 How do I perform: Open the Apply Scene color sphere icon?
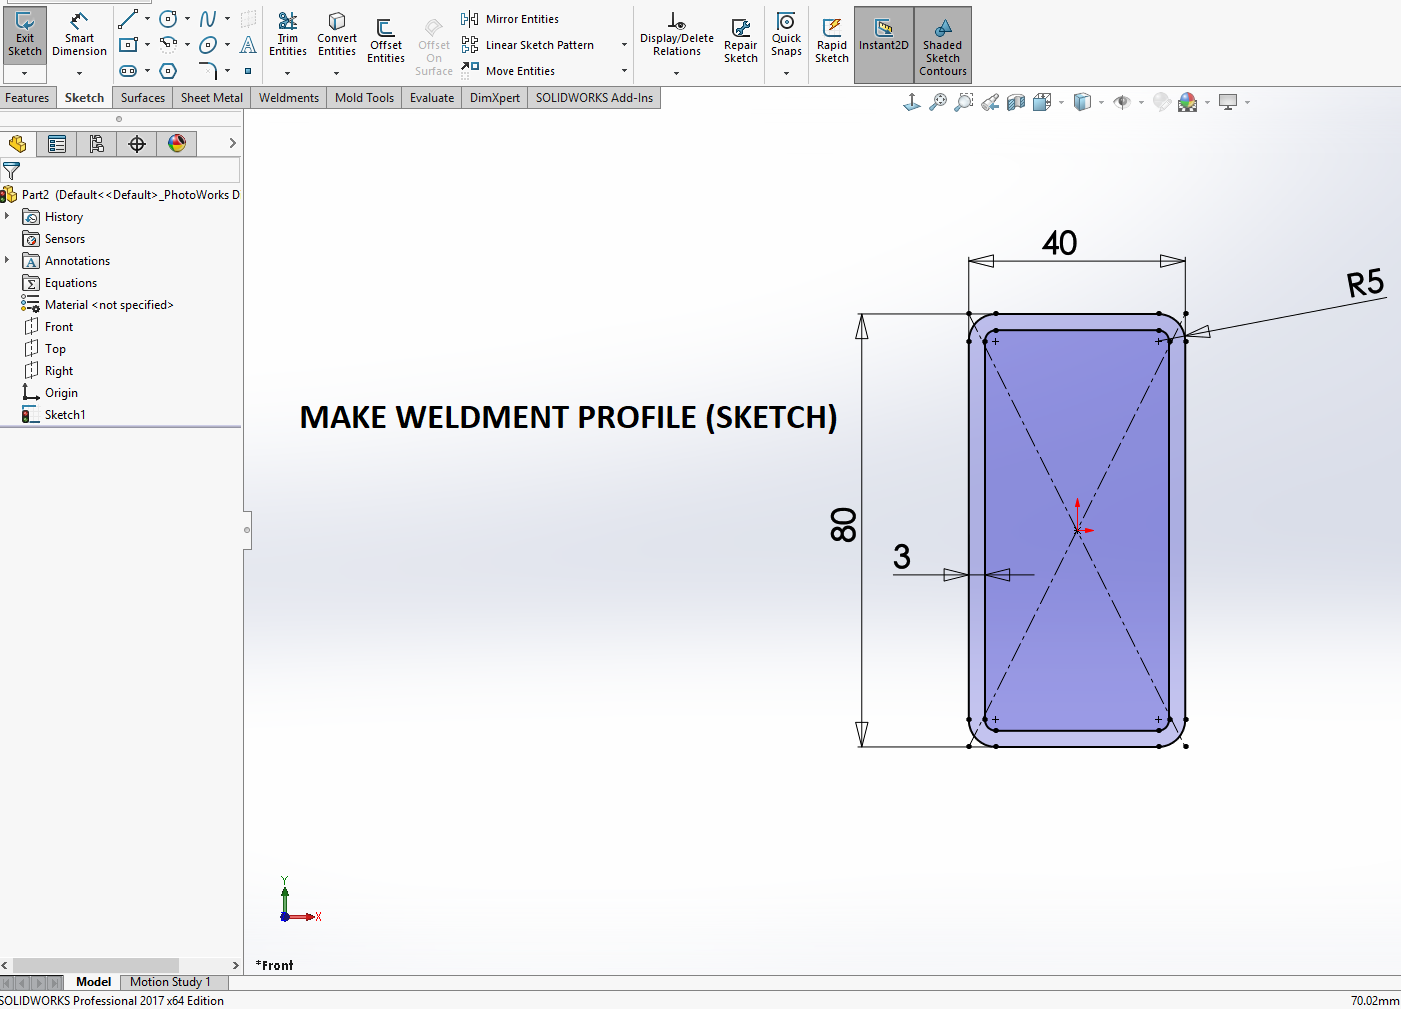[x=1189, y=101]
